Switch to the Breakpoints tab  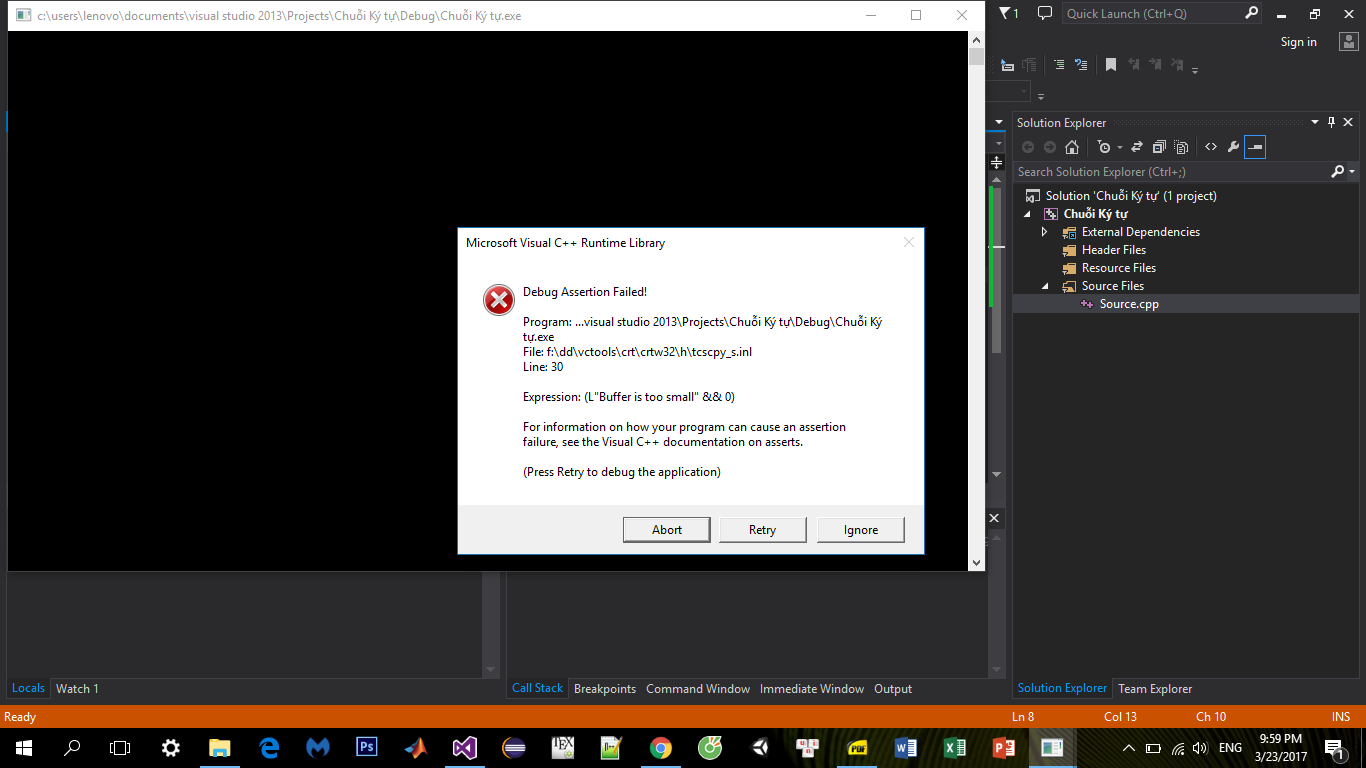604,689
